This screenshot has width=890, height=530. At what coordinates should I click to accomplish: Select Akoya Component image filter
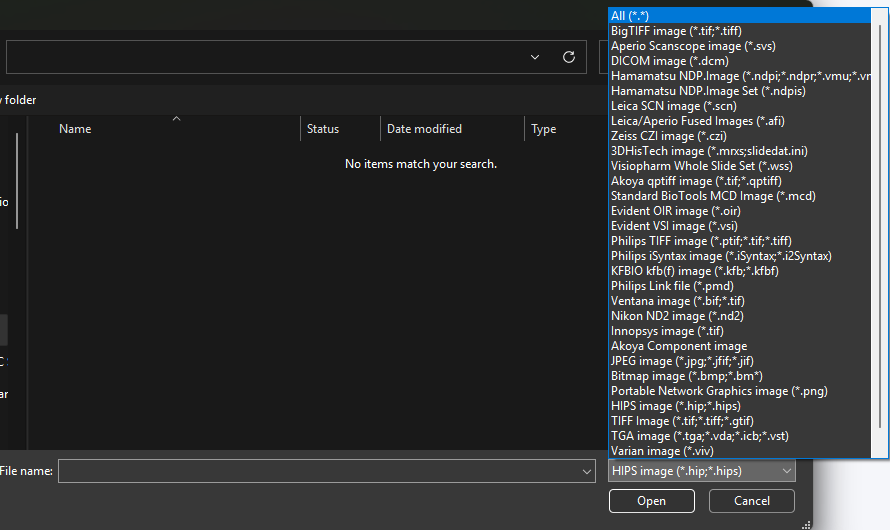[x=740, y=346]
